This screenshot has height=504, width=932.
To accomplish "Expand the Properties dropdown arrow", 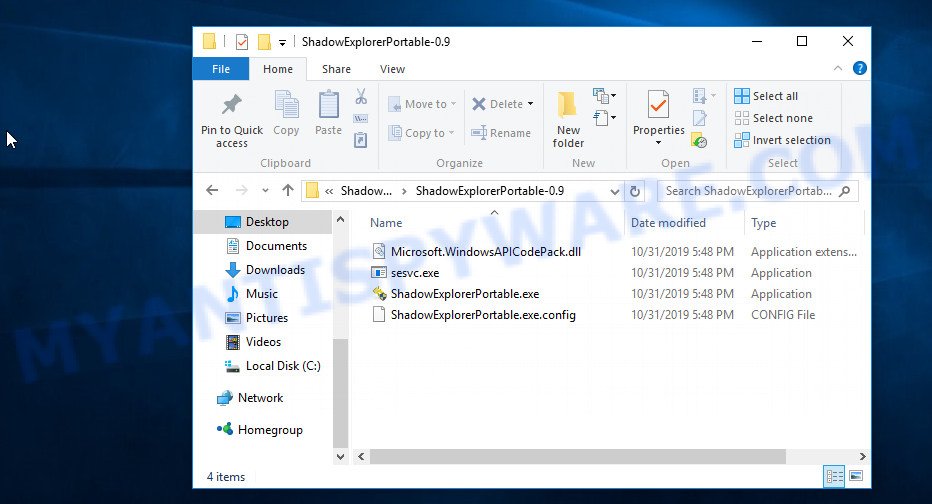I will pos(658,143).
